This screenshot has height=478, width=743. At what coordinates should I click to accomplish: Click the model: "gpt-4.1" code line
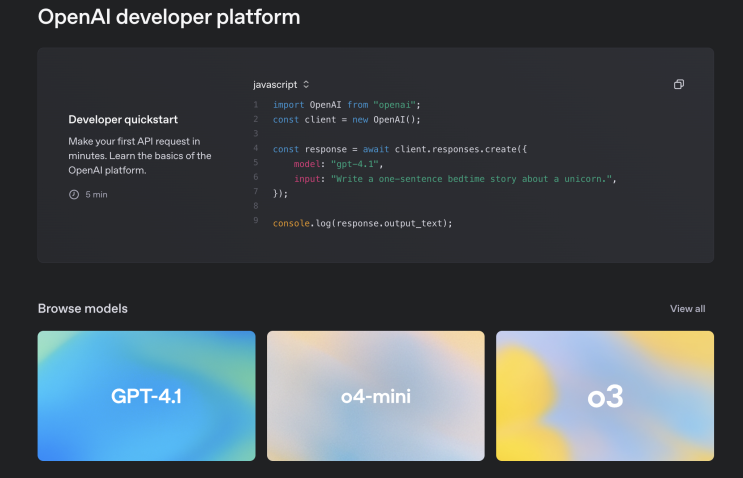tap(338, 164)
